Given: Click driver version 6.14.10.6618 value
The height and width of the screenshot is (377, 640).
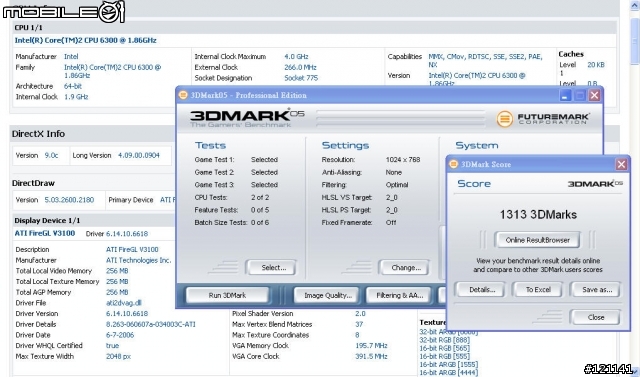Looking at the screenshot, I should (127, 314).
